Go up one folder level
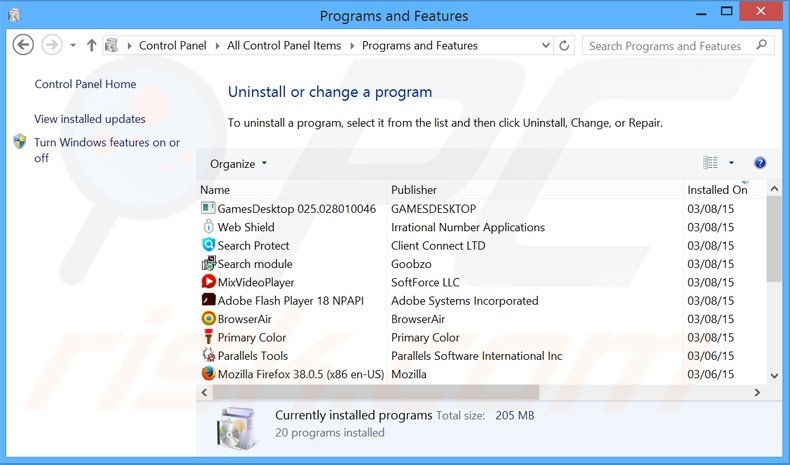Viewport: 790px width, 465px height. 91,45
